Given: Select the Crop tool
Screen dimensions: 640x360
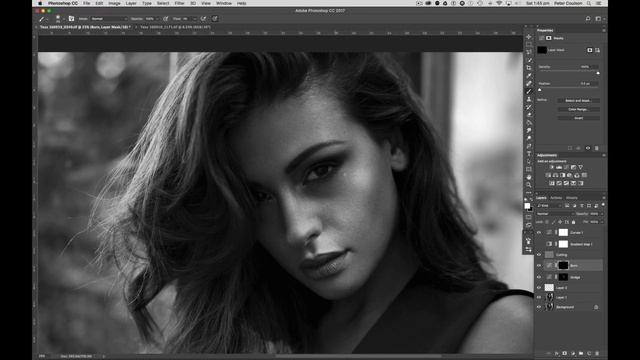Looking at the screenshot, I should point(529,68).
